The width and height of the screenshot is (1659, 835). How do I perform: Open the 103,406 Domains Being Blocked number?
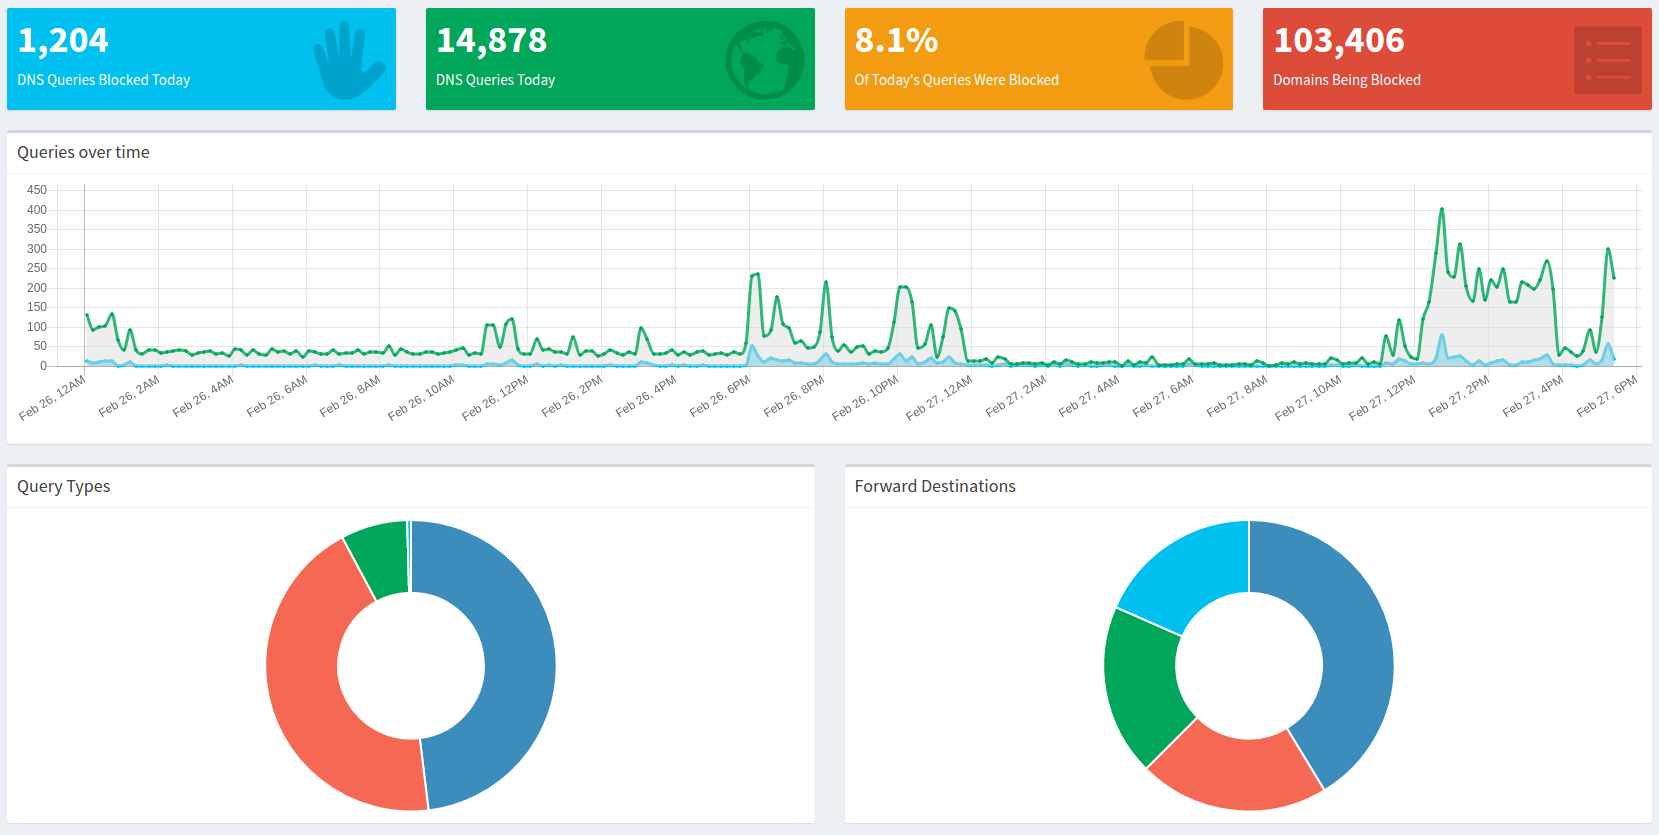(1338, 40)
